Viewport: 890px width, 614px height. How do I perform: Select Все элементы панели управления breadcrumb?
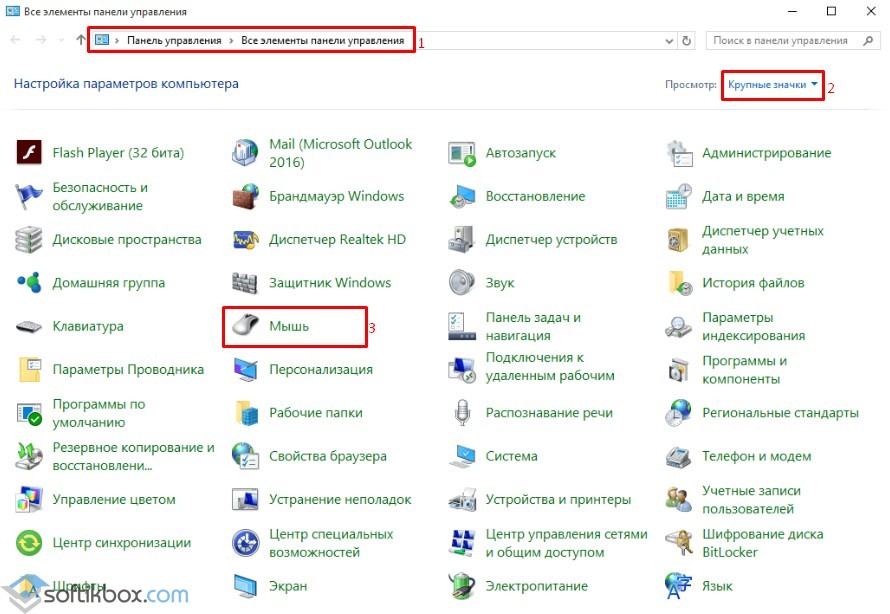point(322,41)
